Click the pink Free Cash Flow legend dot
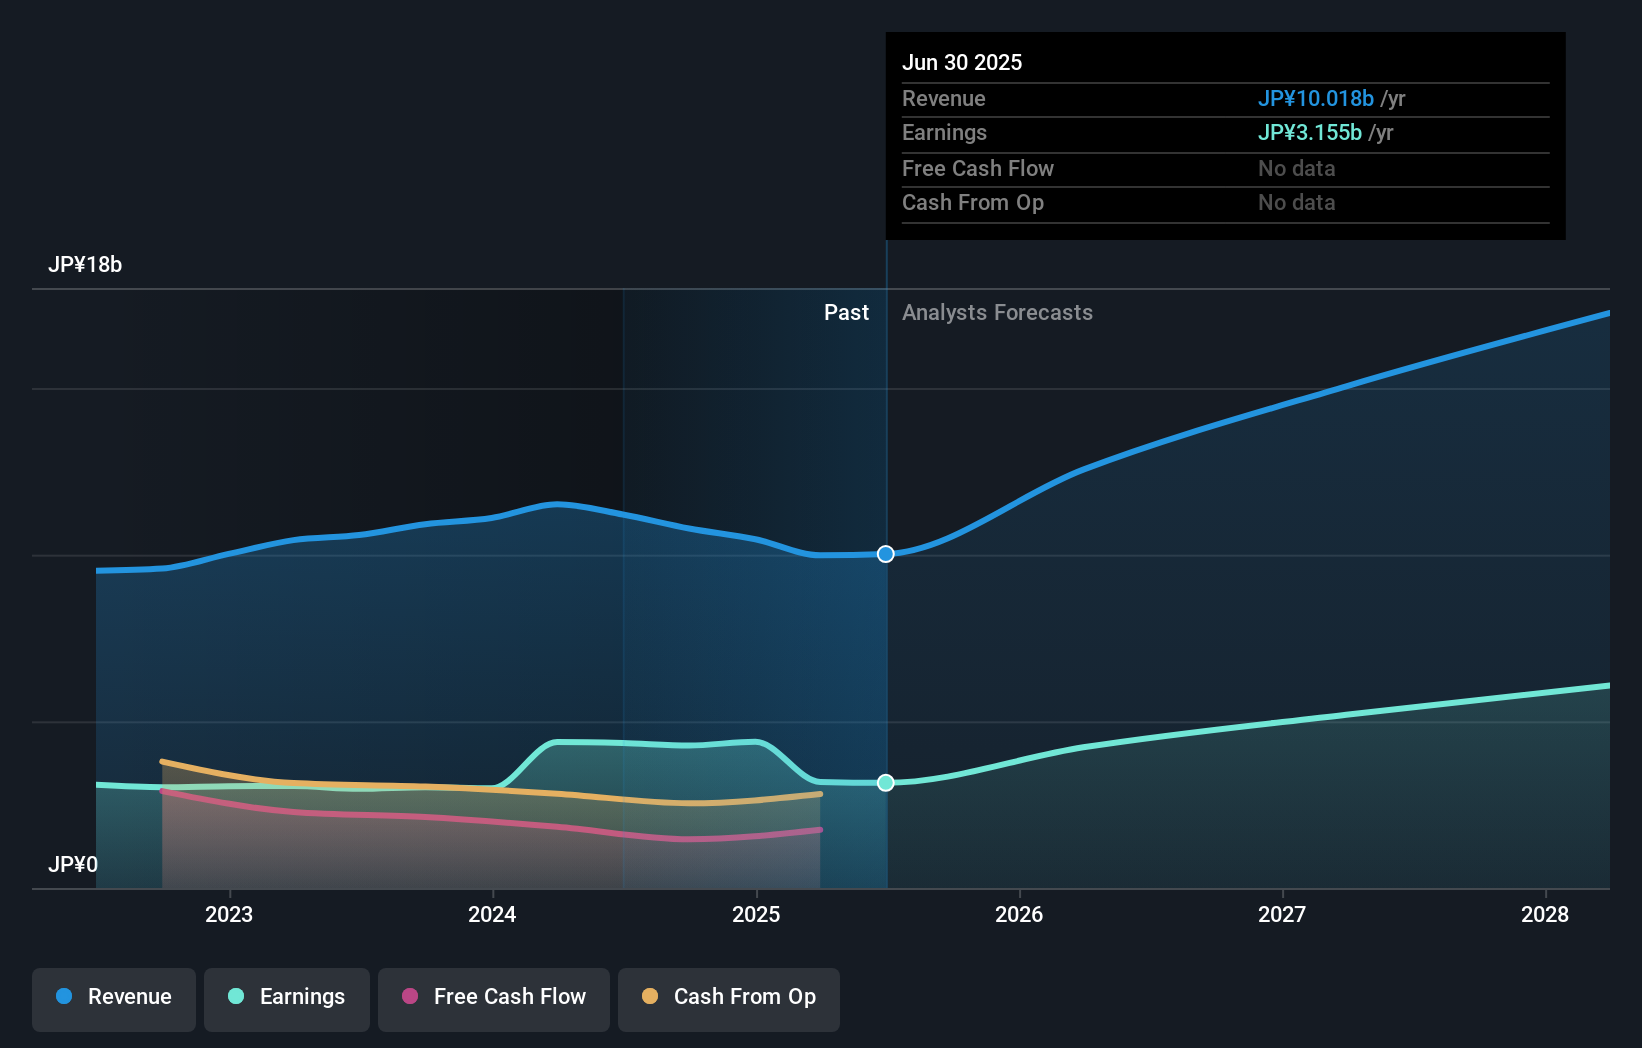The width and height of the screenshot is (1642, 1048). [408, 997]
